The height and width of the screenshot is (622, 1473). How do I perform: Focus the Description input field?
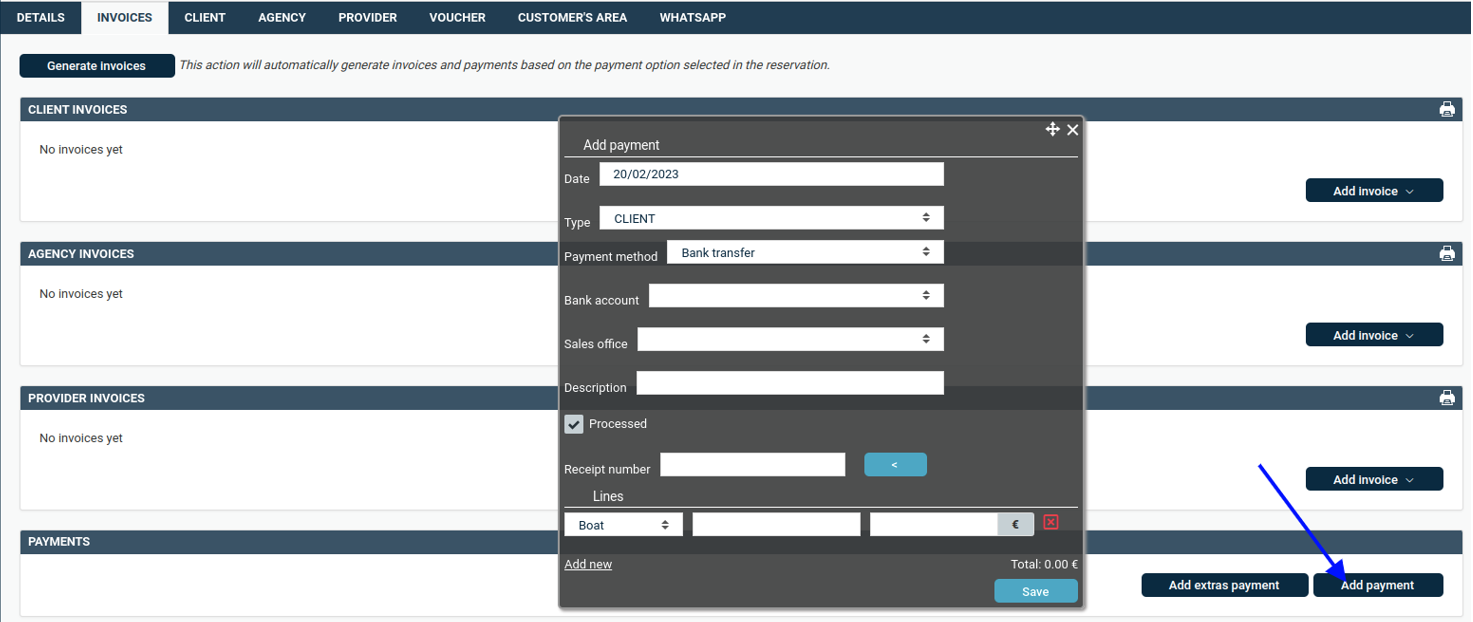coord(790,382)
